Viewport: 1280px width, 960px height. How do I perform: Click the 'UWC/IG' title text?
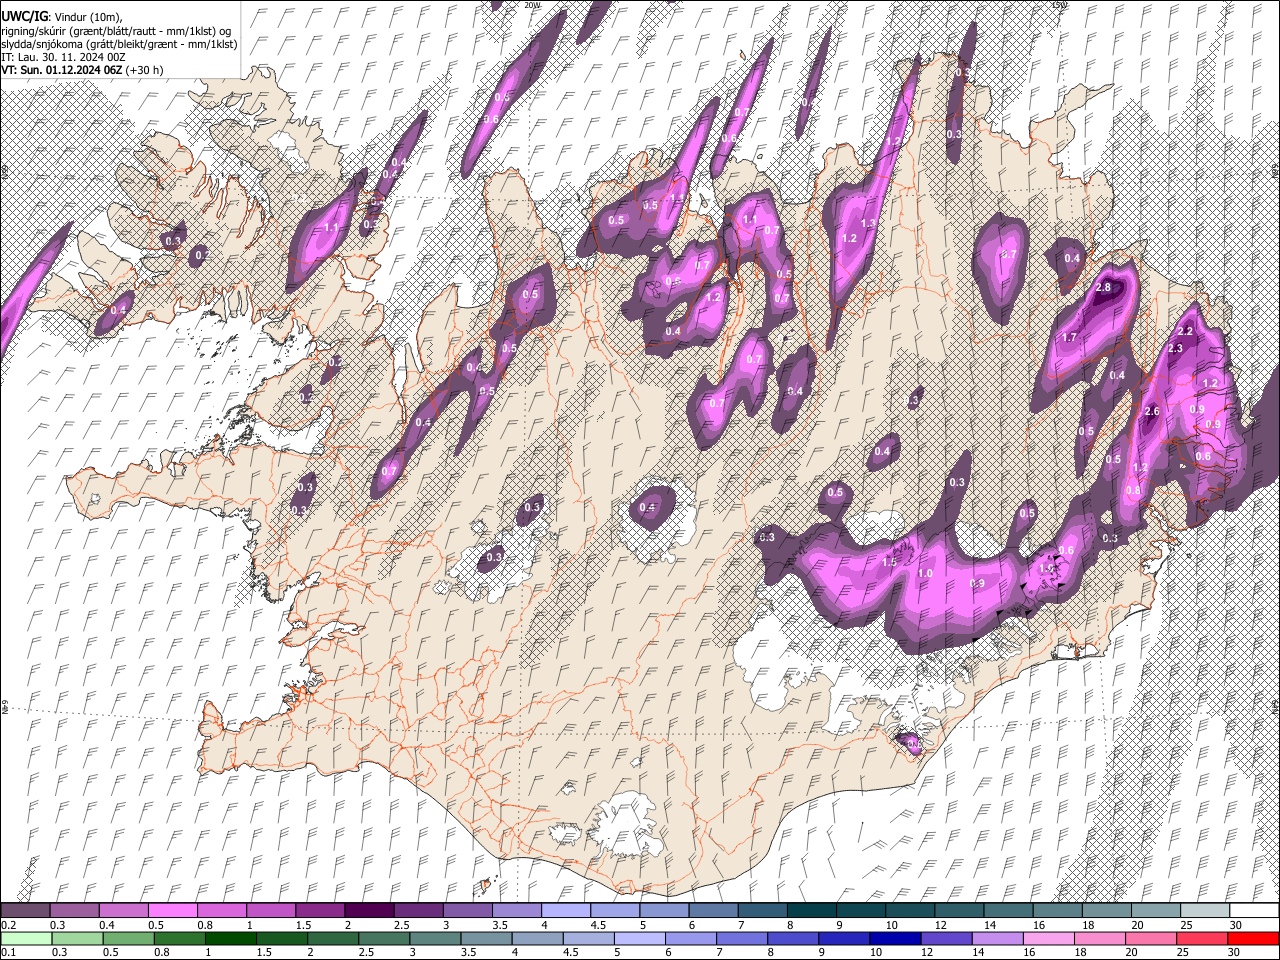(x=23, y=17)
